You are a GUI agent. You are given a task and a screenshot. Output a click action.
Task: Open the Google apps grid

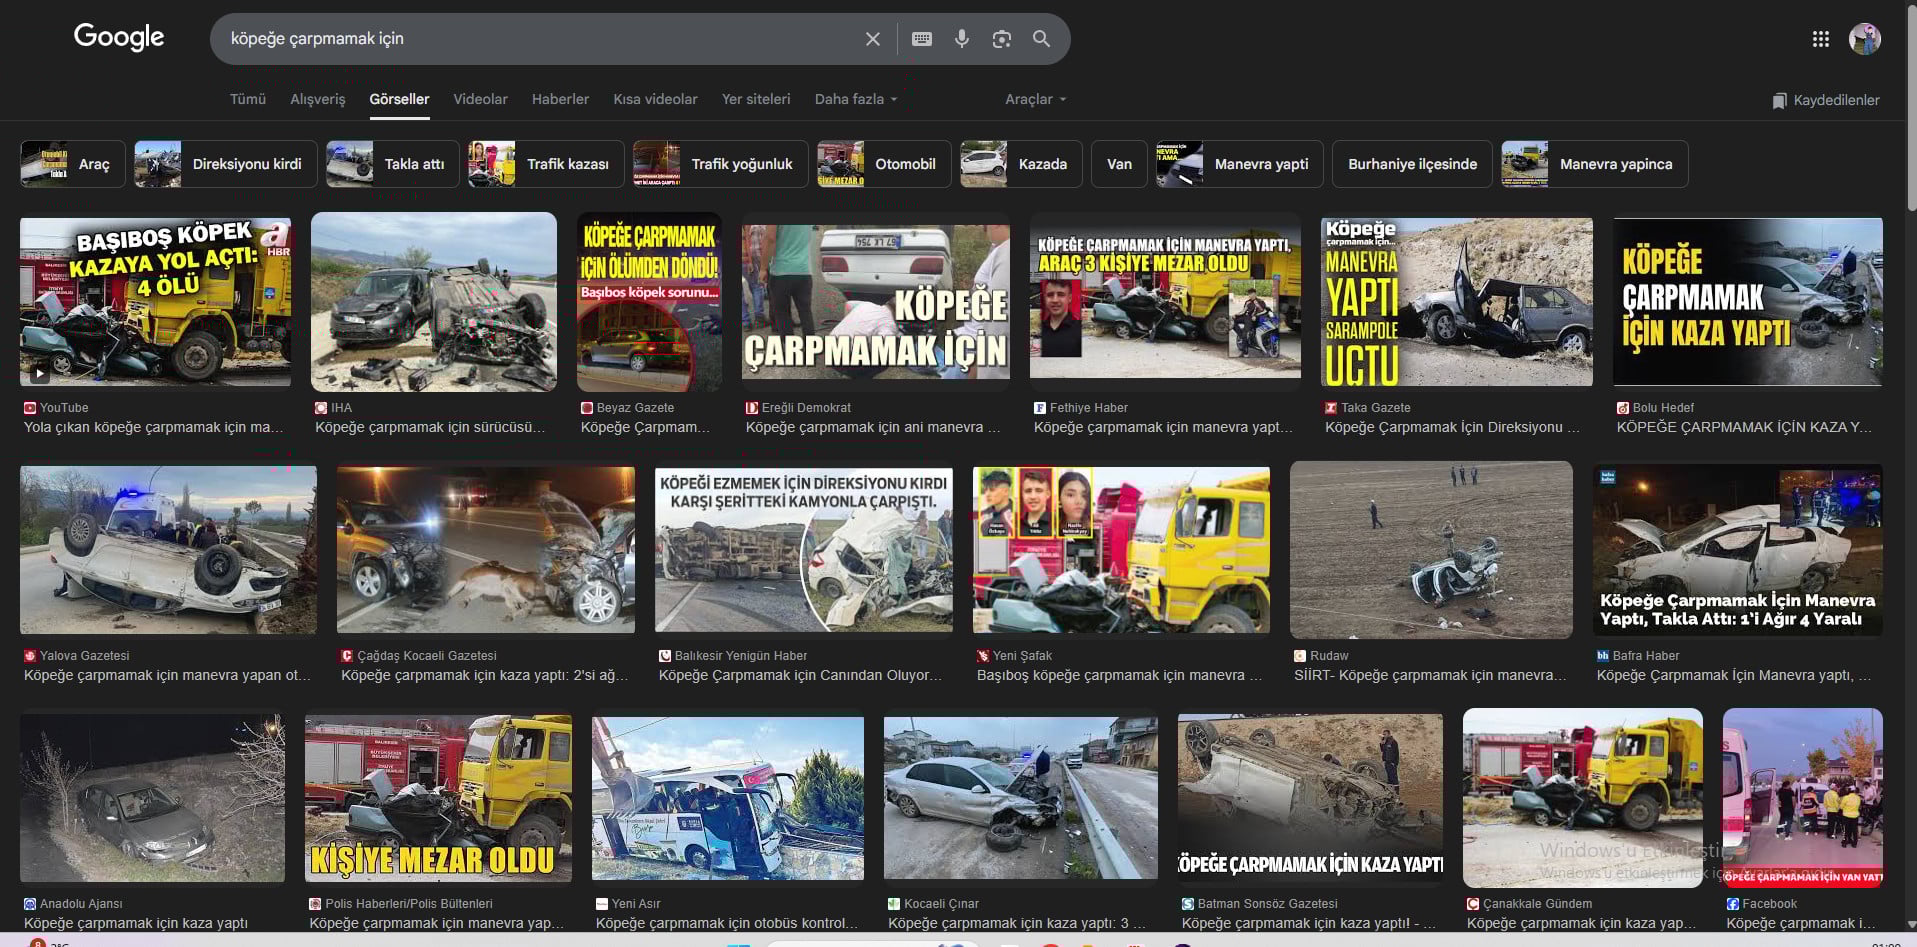click(x=1820, y=39)
